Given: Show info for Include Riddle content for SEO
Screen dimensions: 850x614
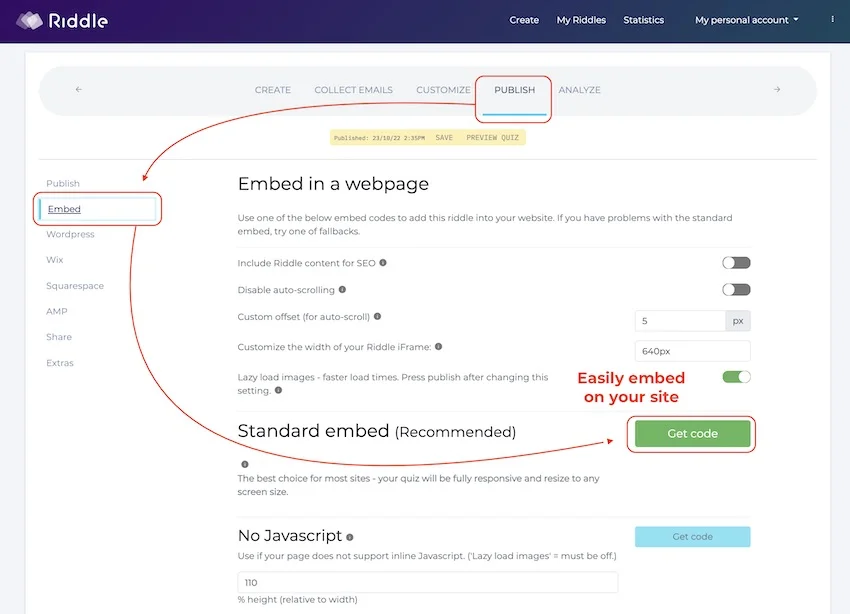Looking at the screenshot, I should (383, 263).
